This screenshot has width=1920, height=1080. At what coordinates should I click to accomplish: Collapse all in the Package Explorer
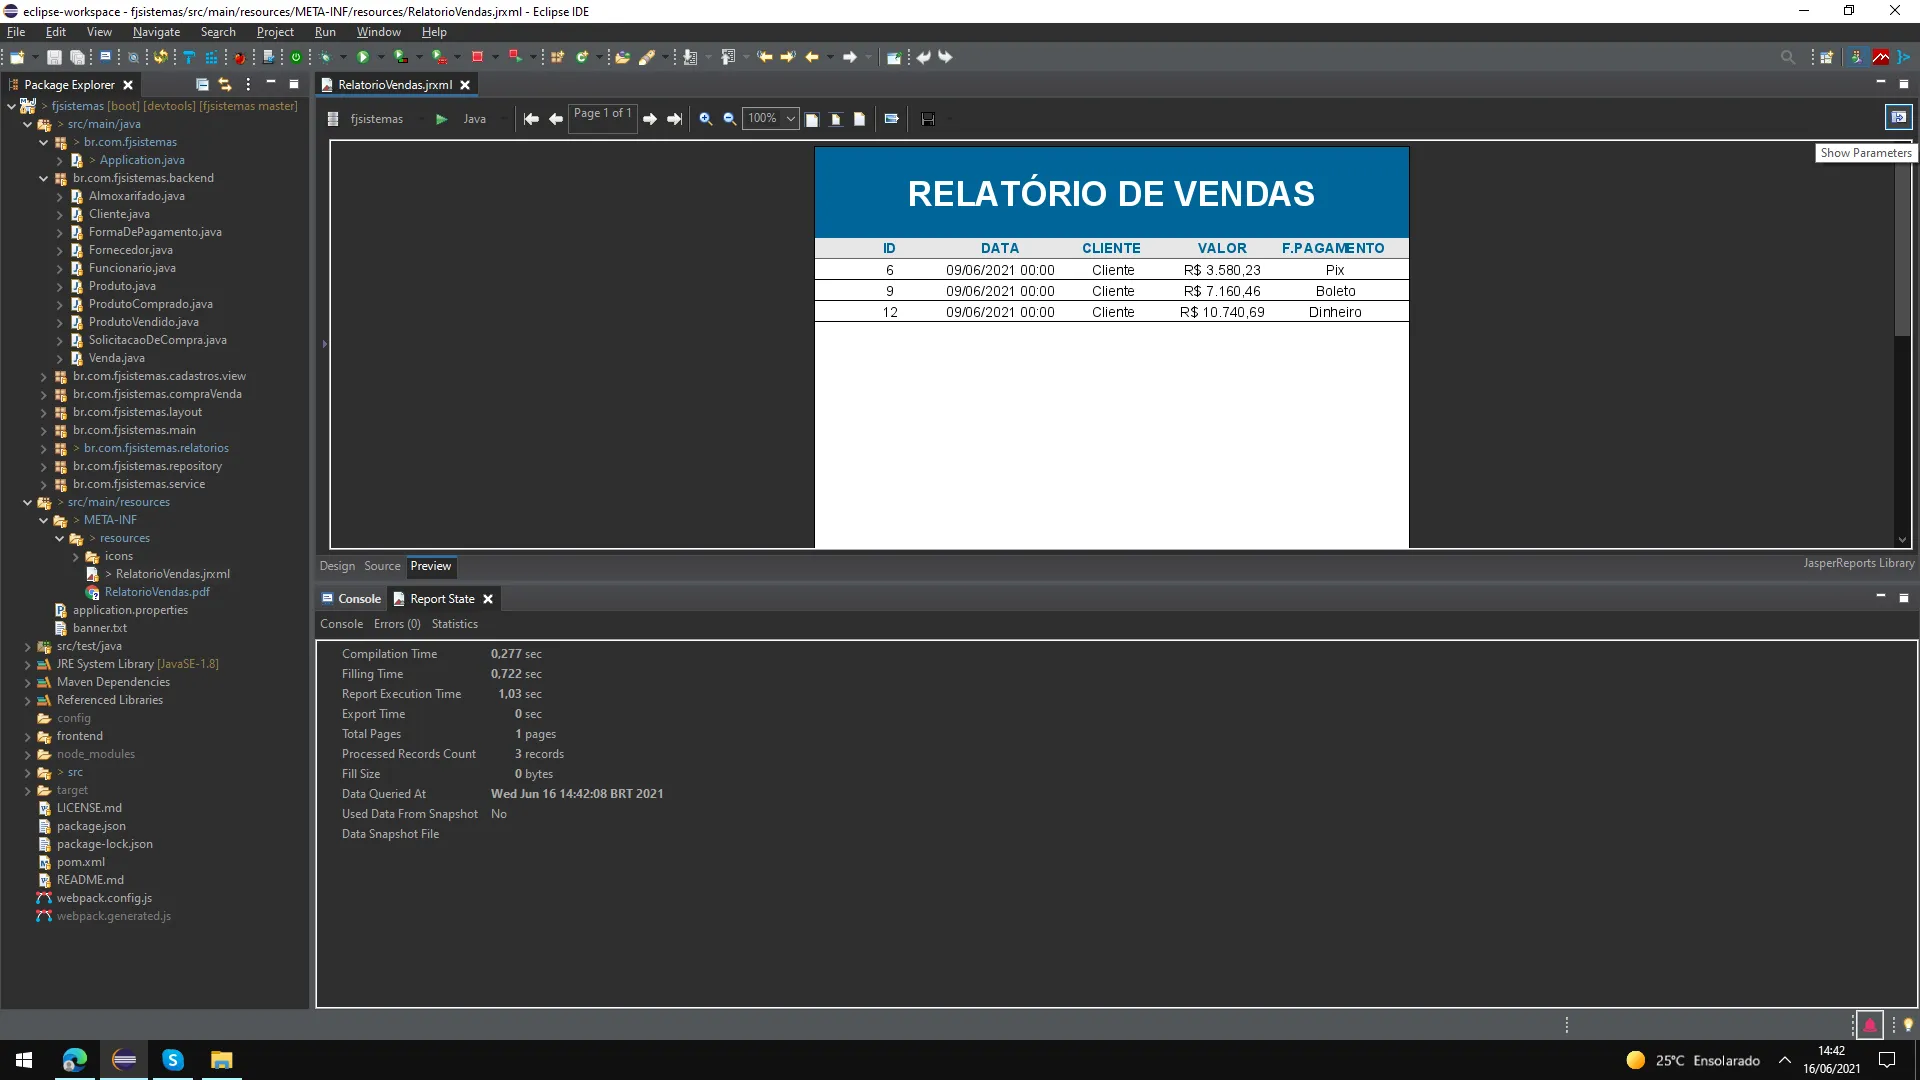coord(202,85)
